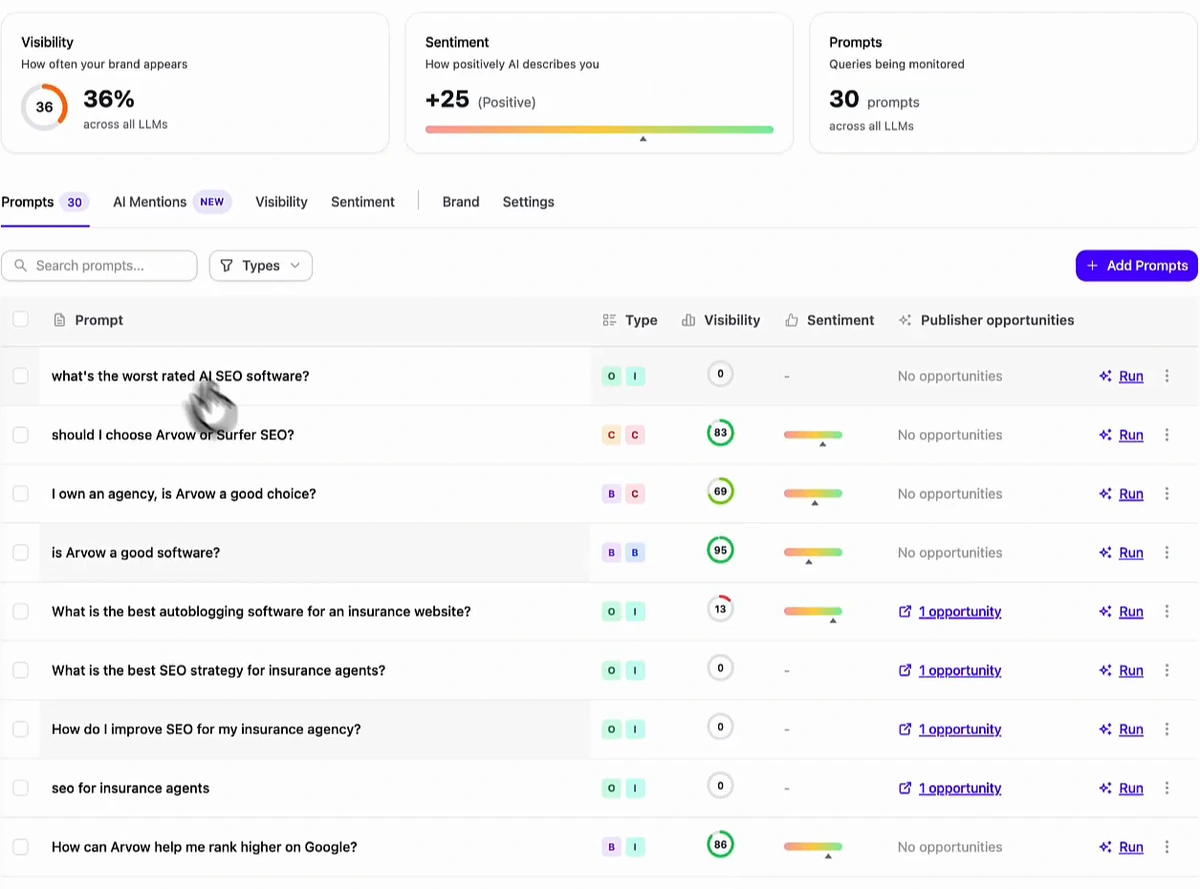The height and width of the screenshot is (889, 1200).
Task: Click visibility score 95 ring icon
Action: point(720,551)
